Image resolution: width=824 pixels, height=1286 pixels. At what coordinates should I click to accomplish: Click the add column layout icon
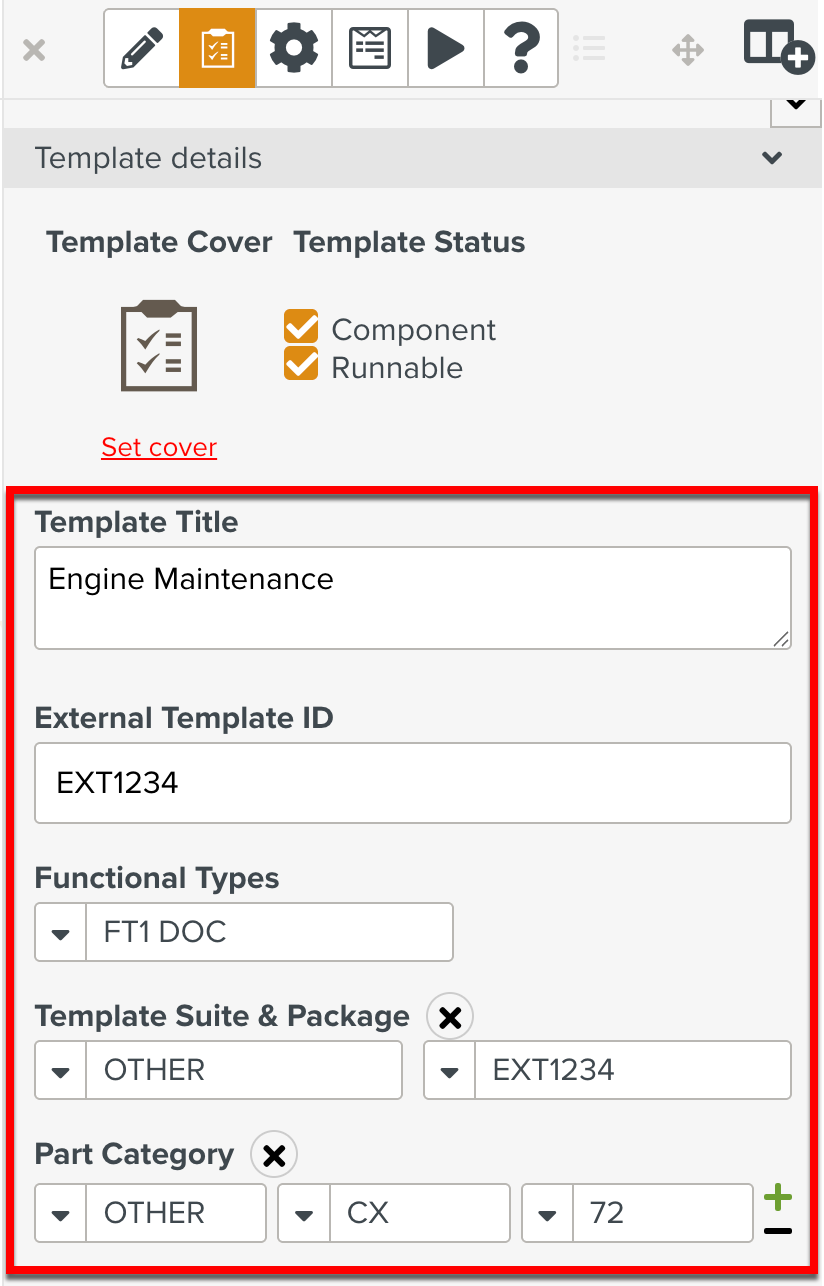pos(778,46)
